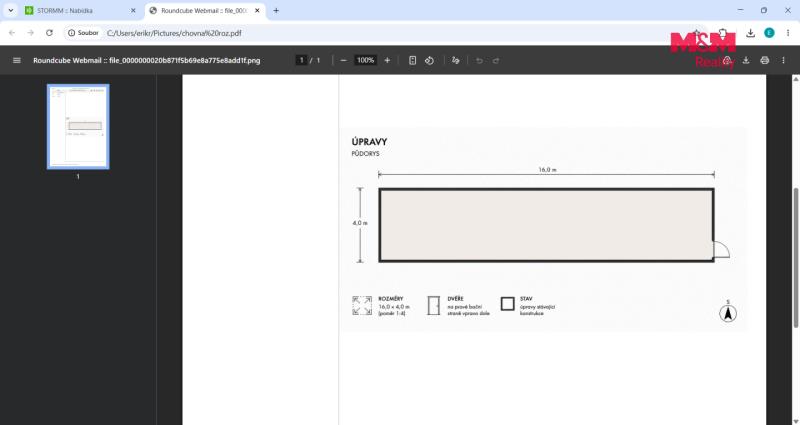
Task: Reload the current page
Action: tap(49, 33)
